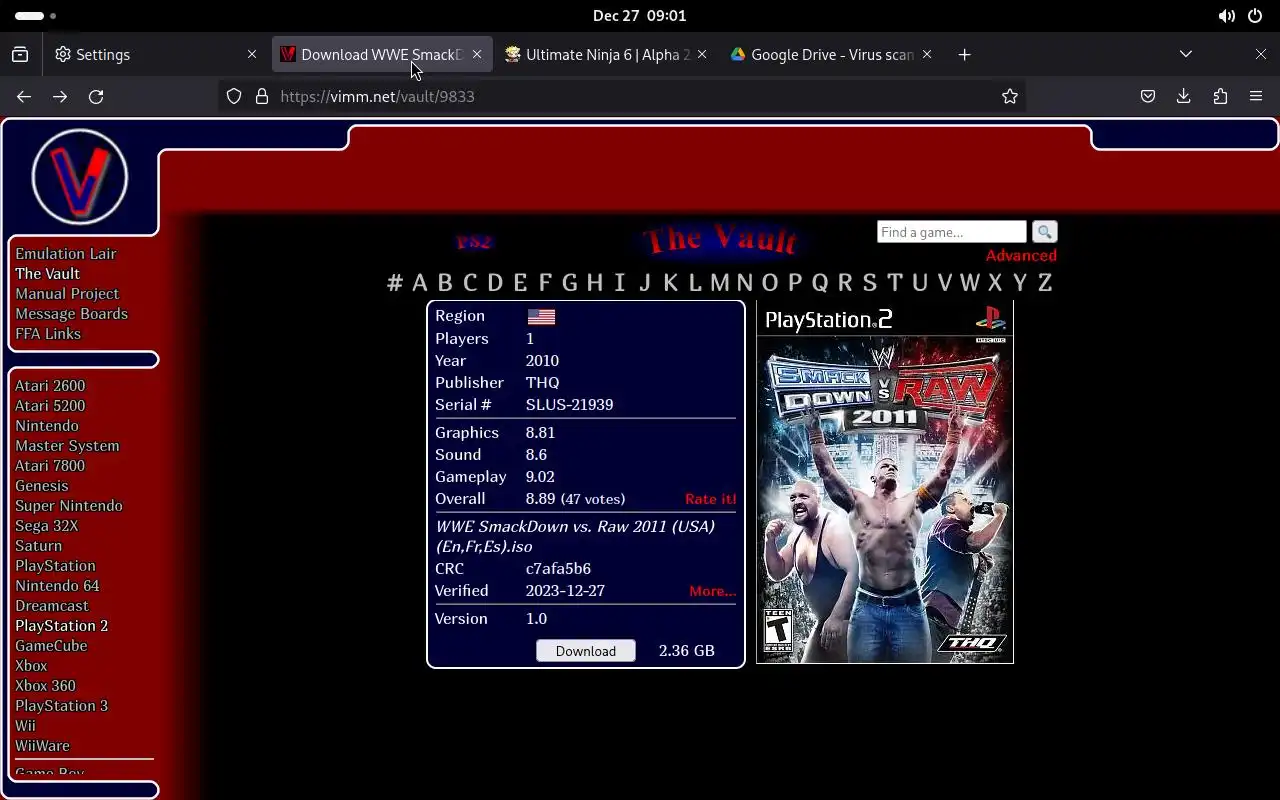Select Nintendo 64 in the sidebar
1280x800 pixels.
coord(57,586)
